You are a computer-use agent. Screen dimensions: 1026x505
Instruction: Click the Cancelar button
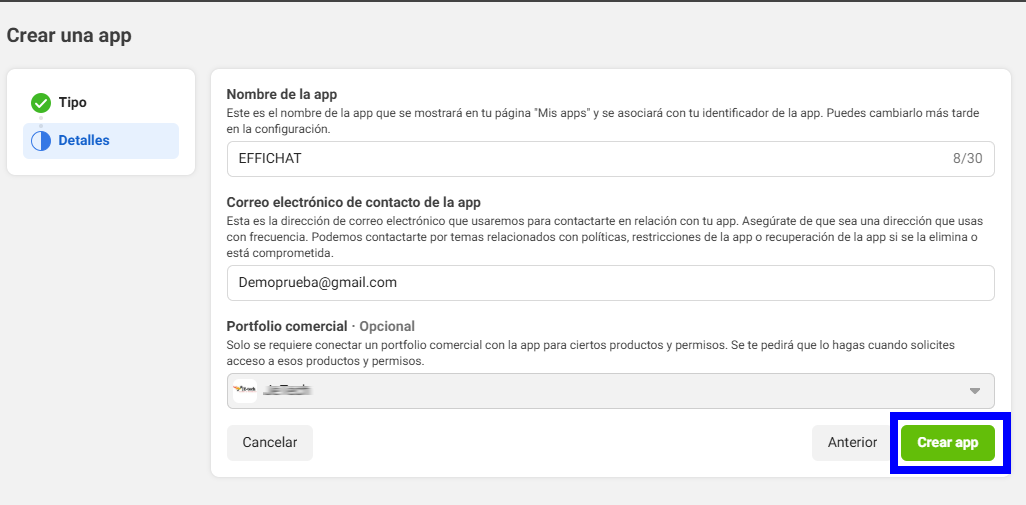(270, 443)
